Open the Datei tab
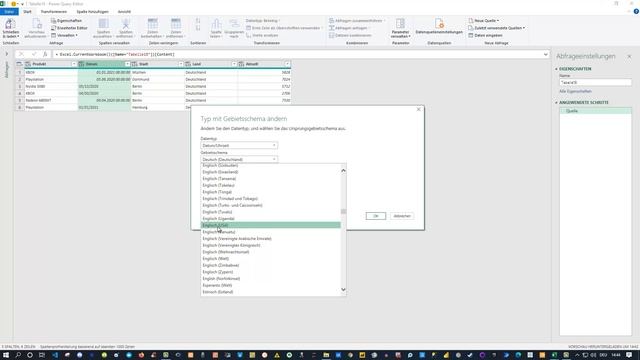Viewport: 640px width, 360px height. click(9, 11)
